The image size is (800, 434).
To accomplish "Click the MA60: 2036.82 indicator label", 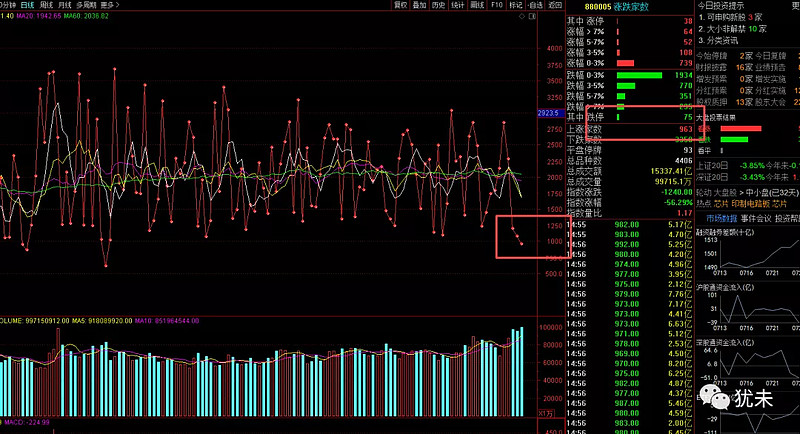I will 86,16.
